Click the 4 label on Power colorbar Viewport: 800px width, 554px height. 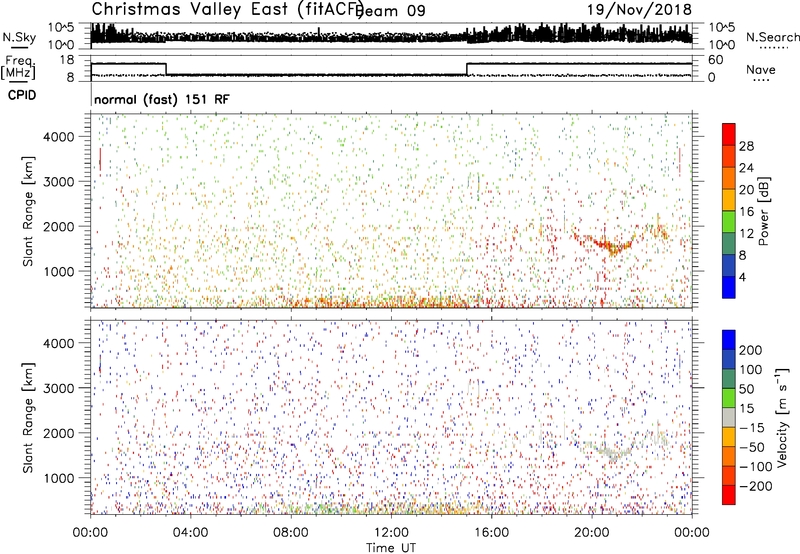[x=742, y=277]
